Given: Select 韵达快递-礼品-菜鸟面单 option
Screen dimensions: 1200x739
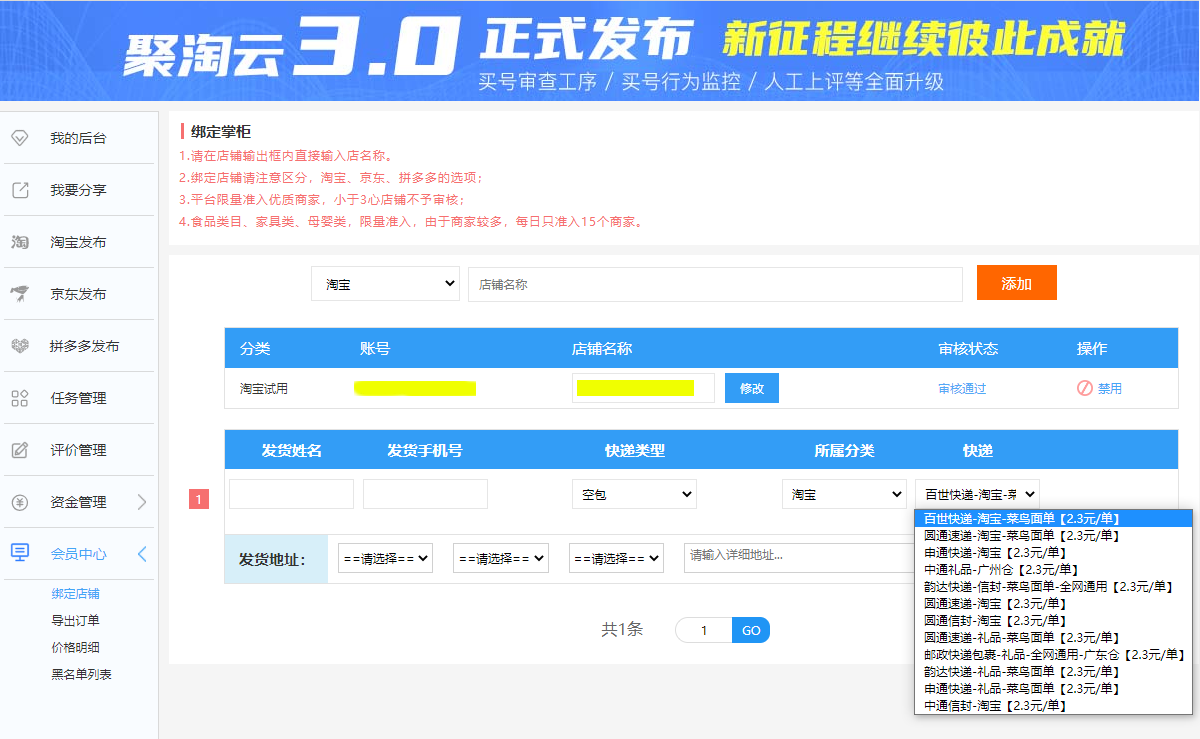Looking at the screenshot, I should coord(1053,672).
